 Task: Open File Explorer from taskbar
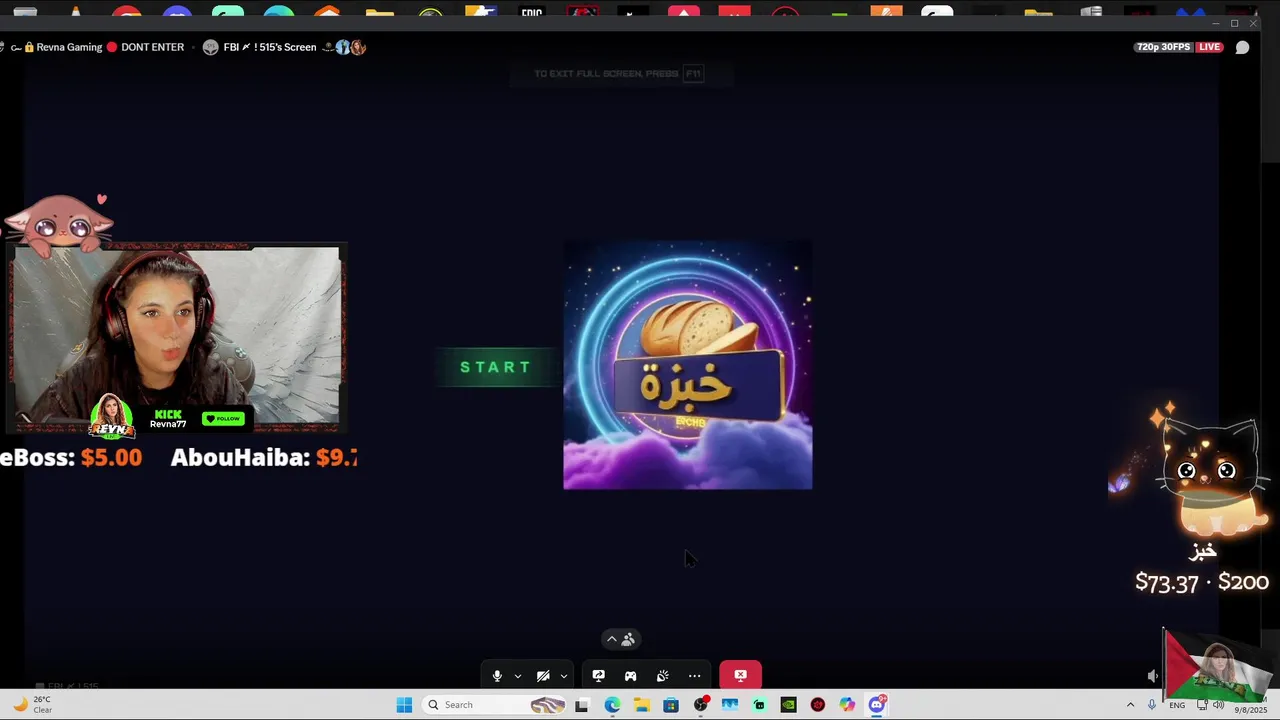pyautogui.click(x=641, y=705)
